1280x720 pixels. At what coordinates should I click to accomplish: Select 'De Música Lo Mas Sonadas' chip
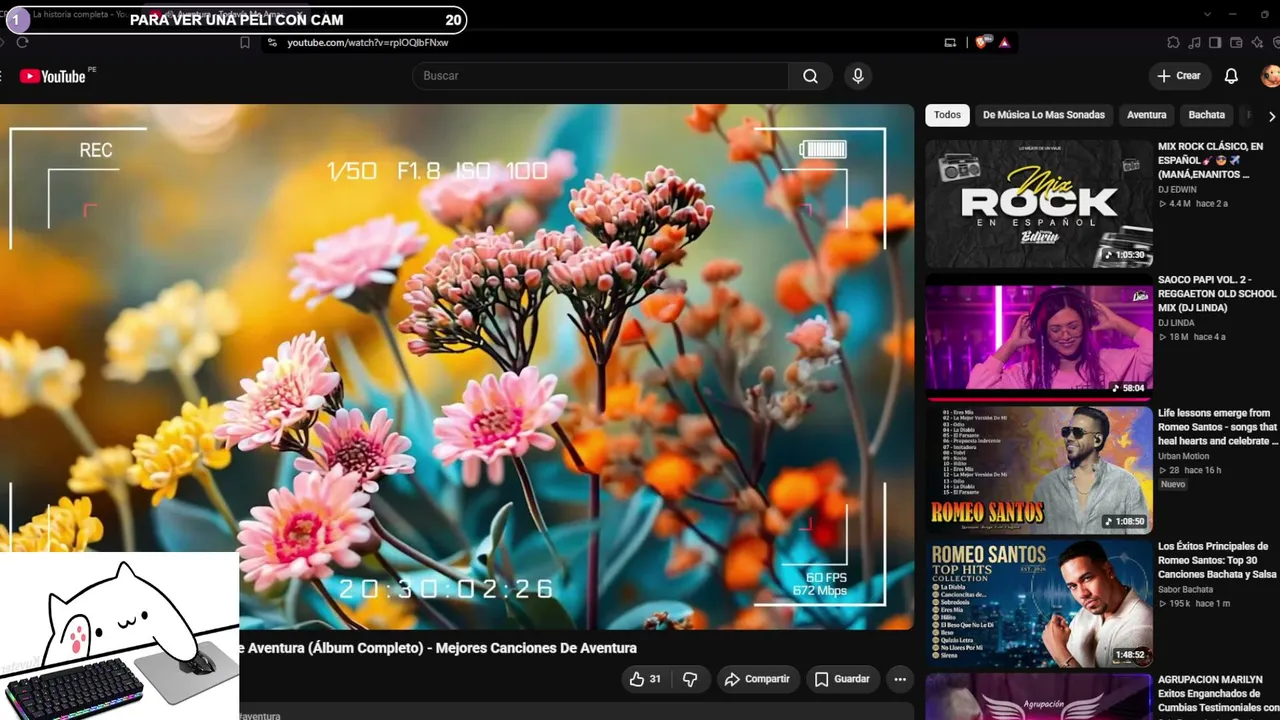click(x=1044, y=115)
